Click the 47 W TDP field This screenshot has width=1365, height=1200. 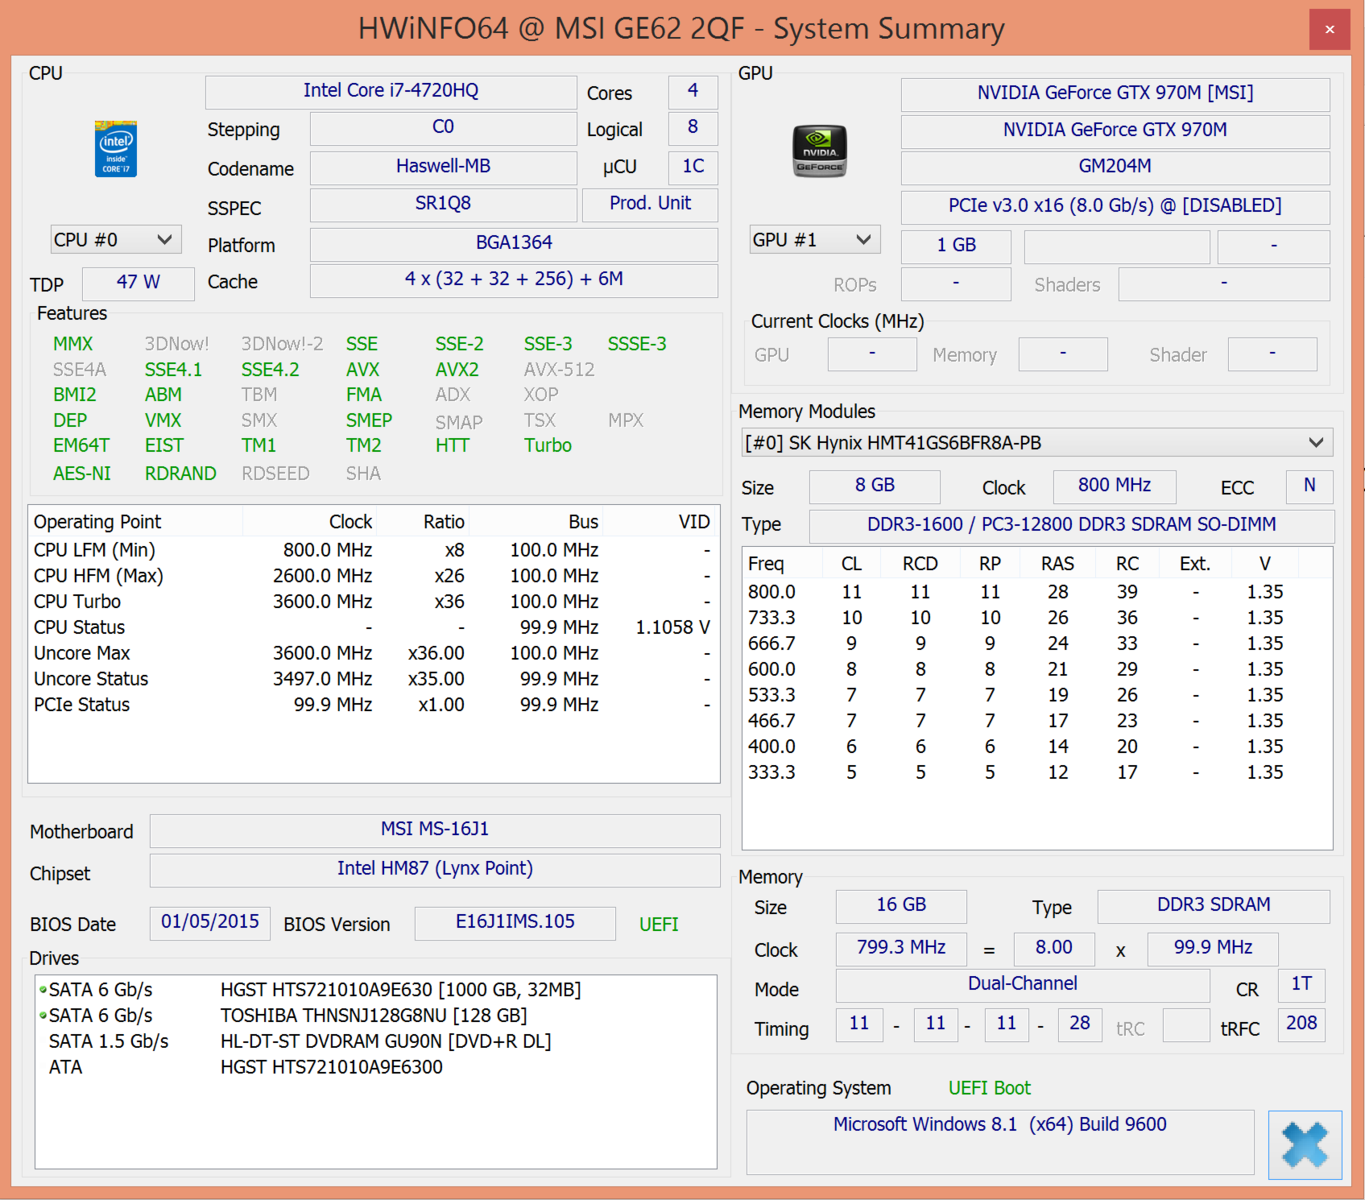coord(138,283)
